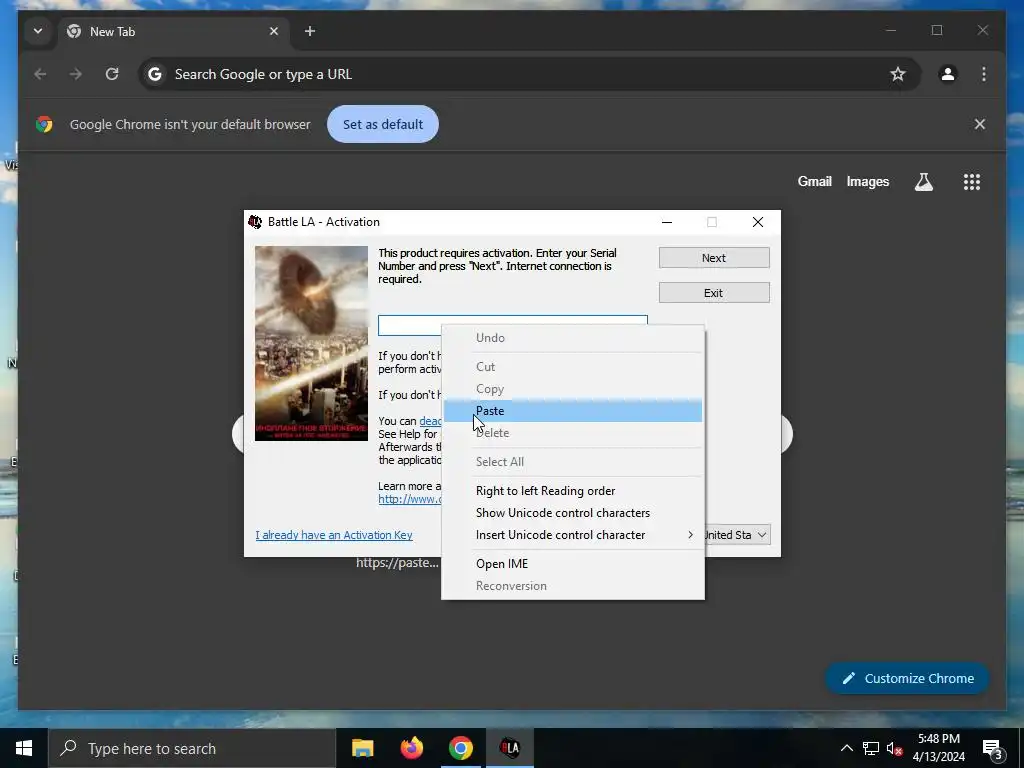The width and height of the screenshot is (1024, 768).
Task: Switch to Chrome on the taskbar
Action: point(460,748)
